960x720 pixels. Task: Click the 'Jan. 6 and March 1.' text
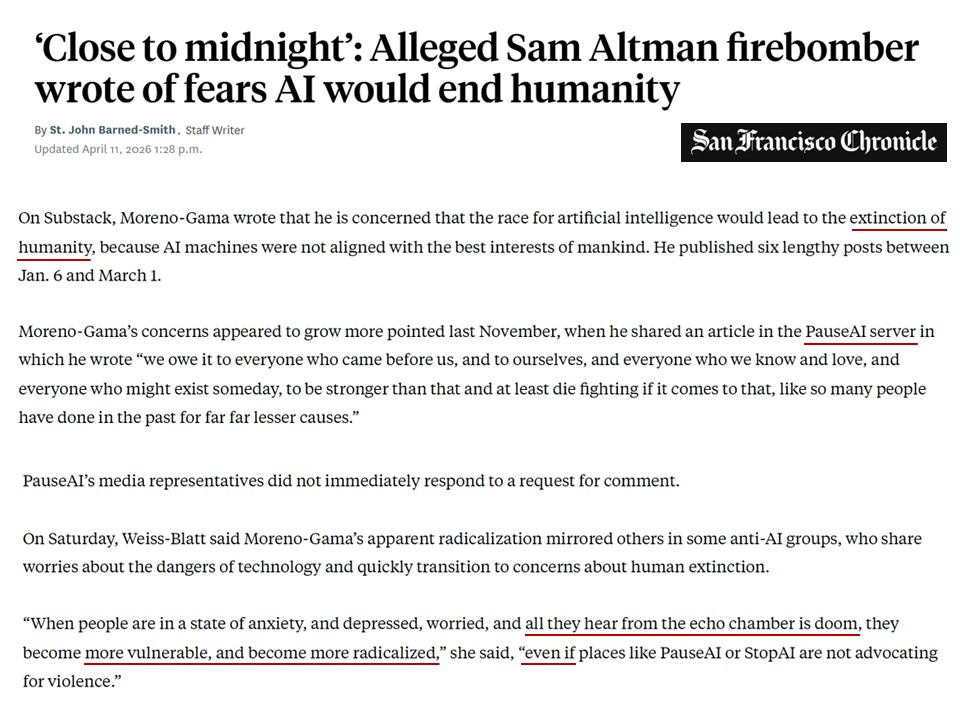pos(89,274)
